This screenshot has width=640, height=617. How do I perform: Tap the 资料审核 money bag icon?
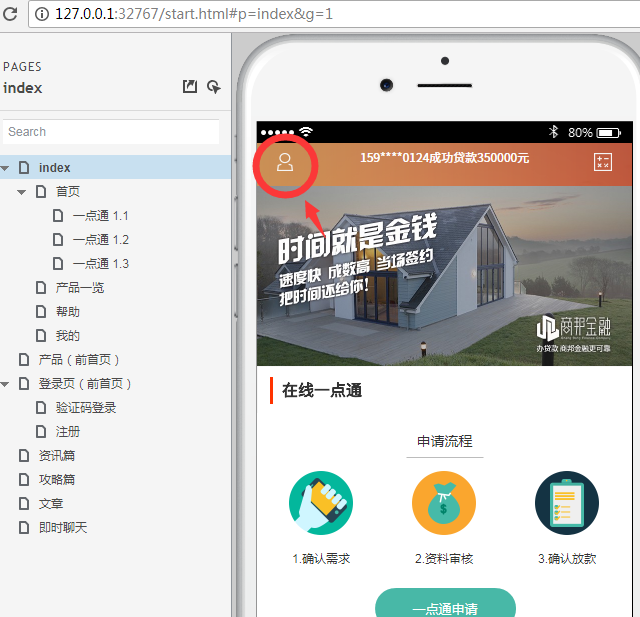pyautogui.click(x=444, y=503)
